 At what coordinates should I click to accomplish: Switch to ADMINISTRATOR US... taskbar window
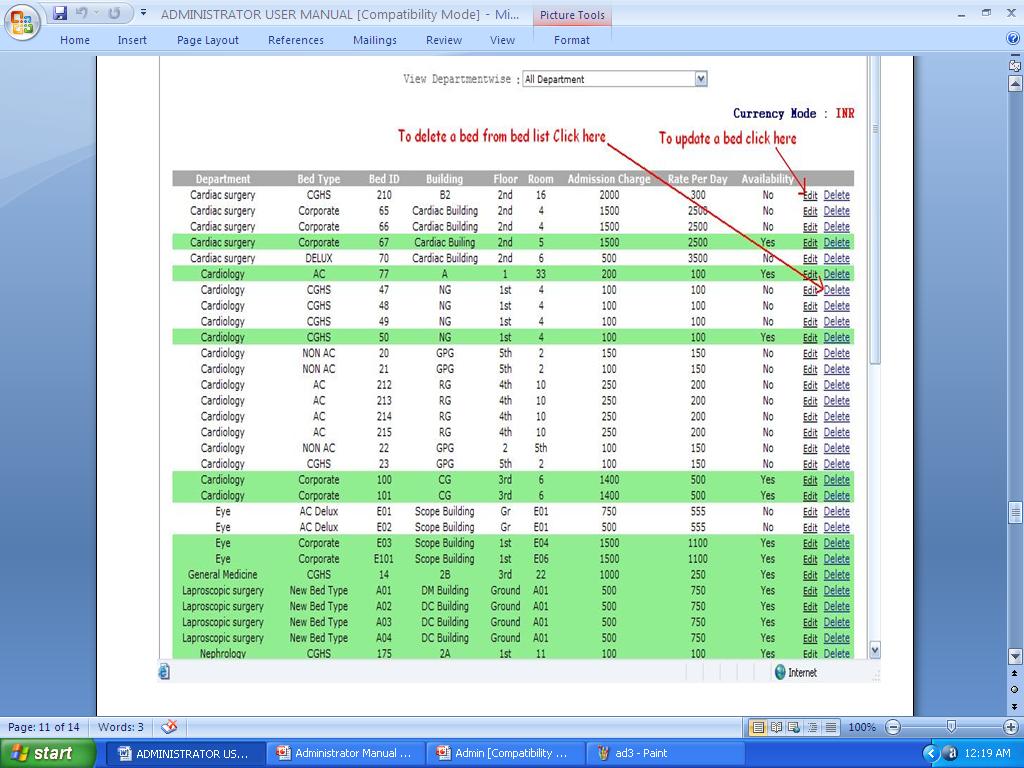click(184, 754)
